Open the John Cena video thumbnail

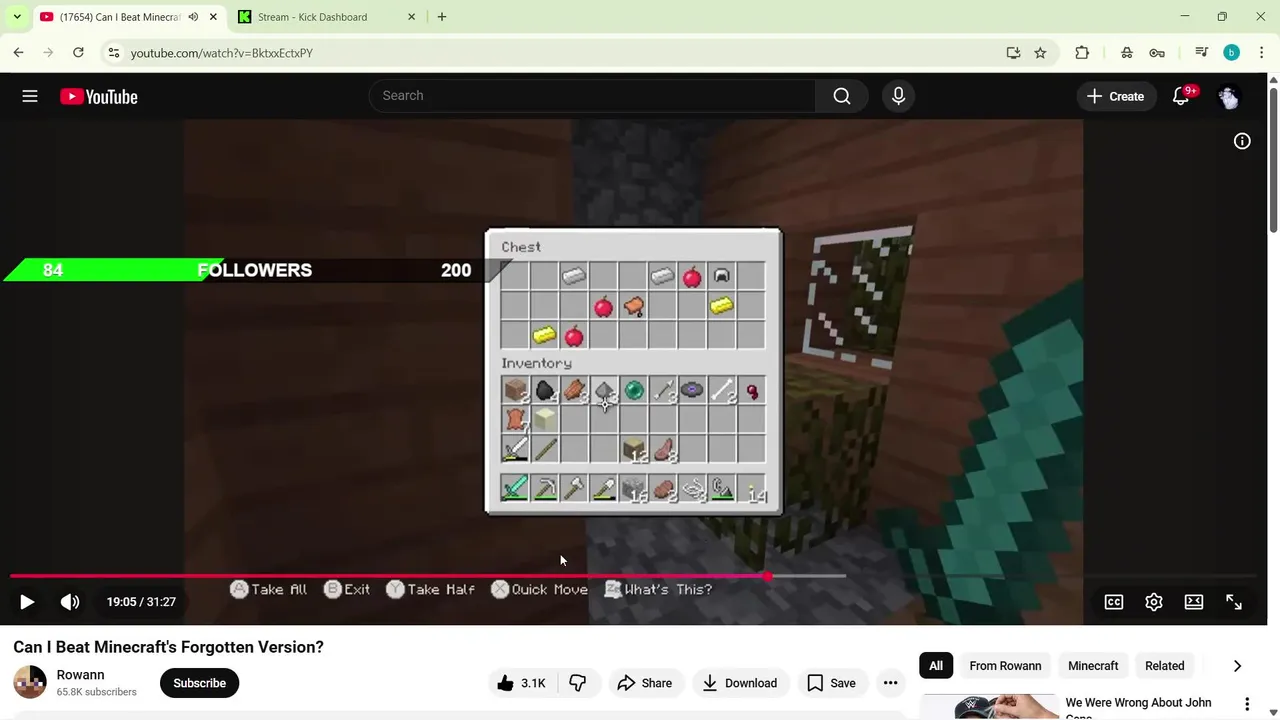pyautogui.click(x=990, y=707)
